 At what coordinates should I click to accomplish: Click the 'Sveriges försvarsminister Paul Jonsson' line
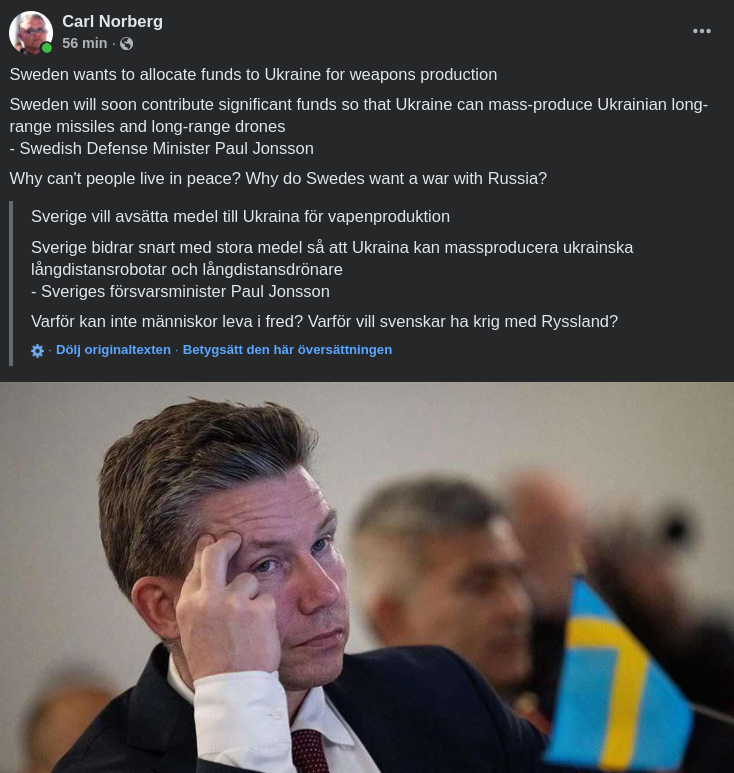pos(180,291)
